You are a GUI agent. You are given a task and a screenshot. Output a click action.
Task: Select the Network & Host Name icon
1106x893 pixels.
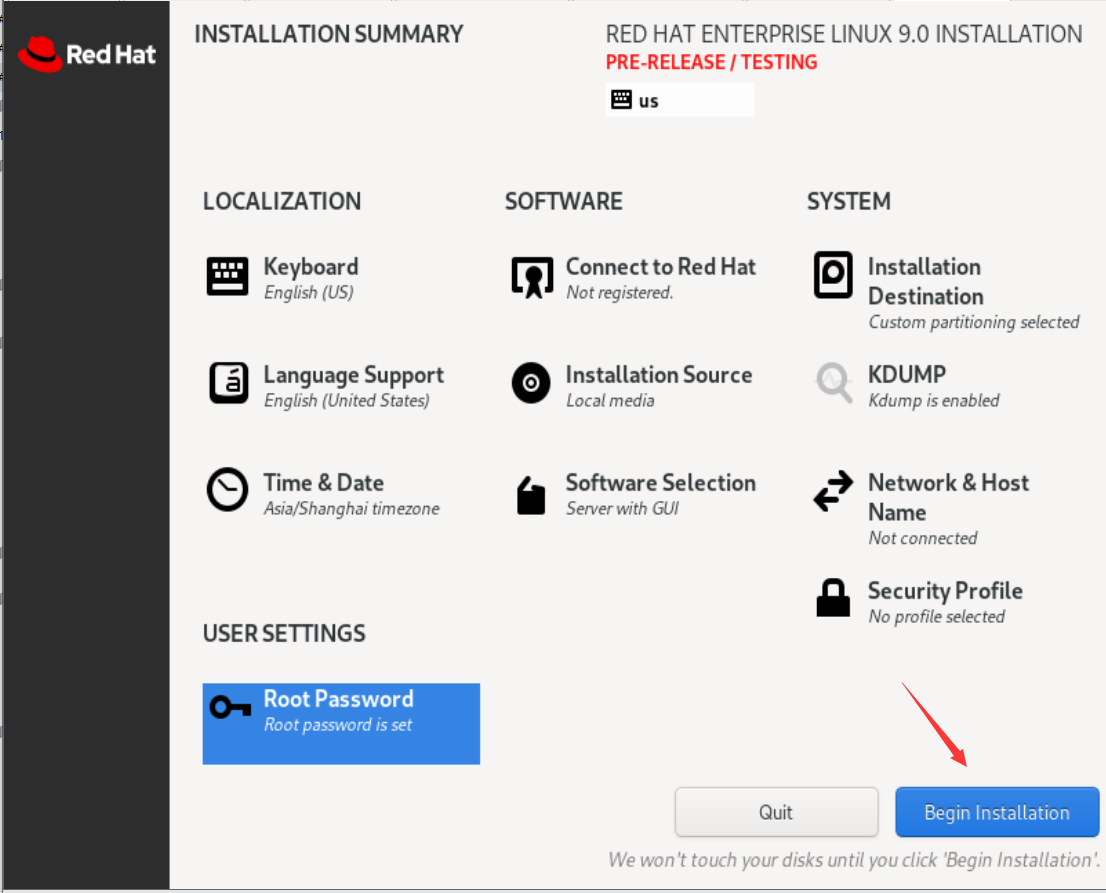[833, 492]
